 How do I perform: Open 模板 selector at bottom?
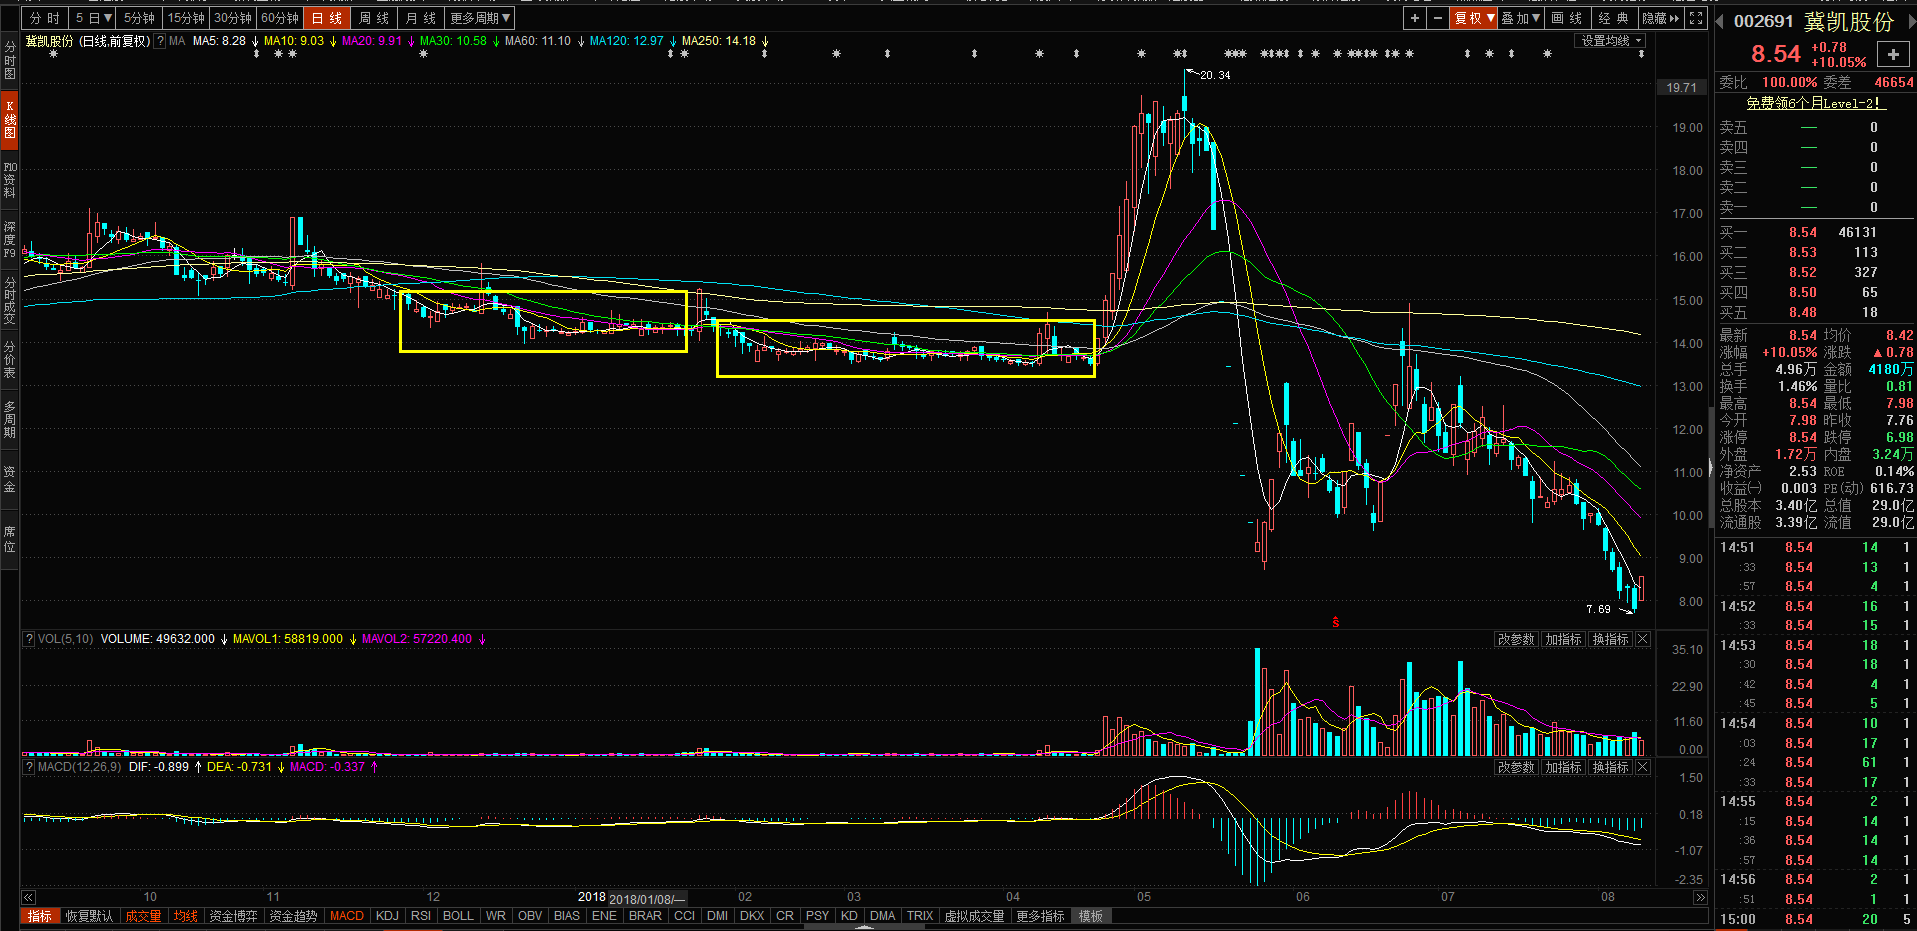click(x=1091, y=916)
